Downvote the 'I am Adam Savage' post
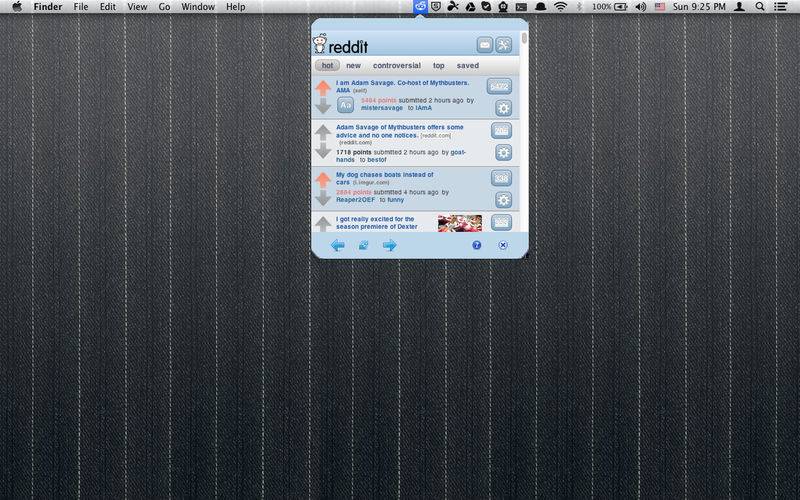This screenshot has width=800, height=500. [x=322, y=106]
